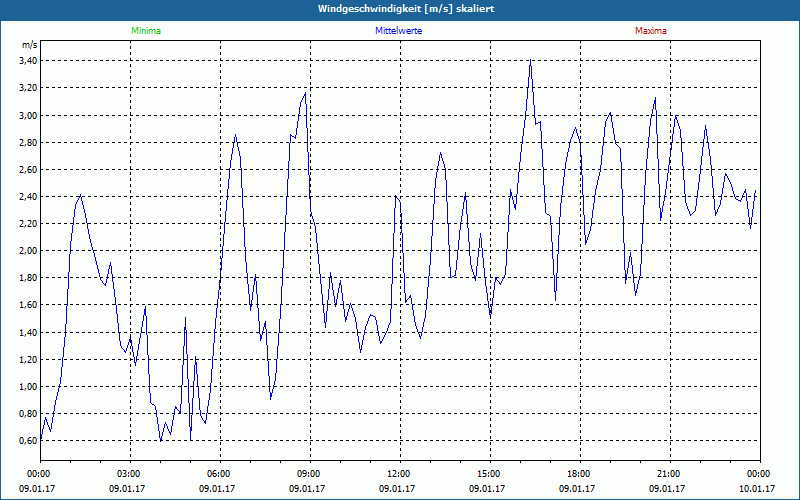Click the 3,00 y-axis value
The width and height of the screenshot is (800, 500).
point(29,115)
